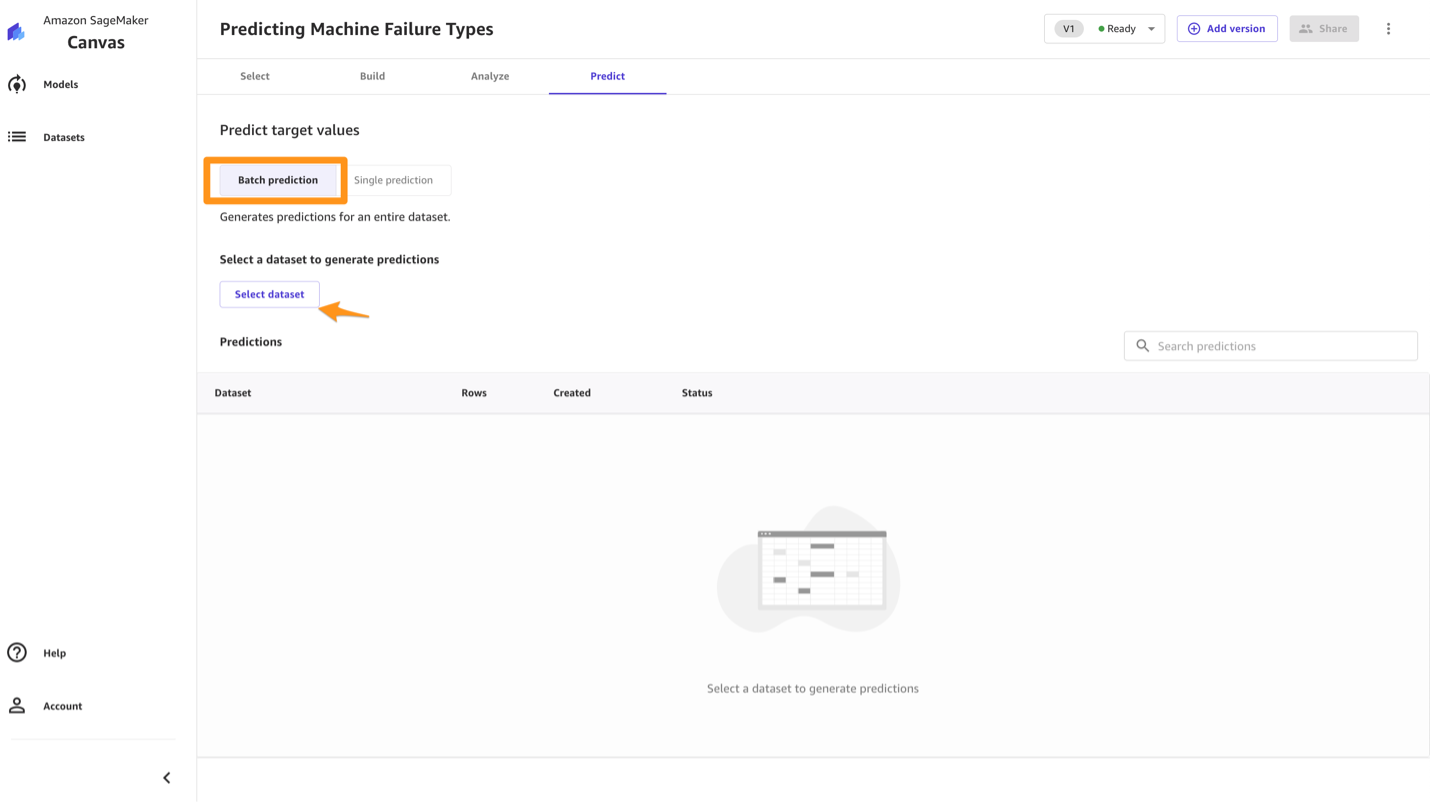1430x806 pixels.
Task: Focus the Search predictions field
Action: (x=1271, y=346)
